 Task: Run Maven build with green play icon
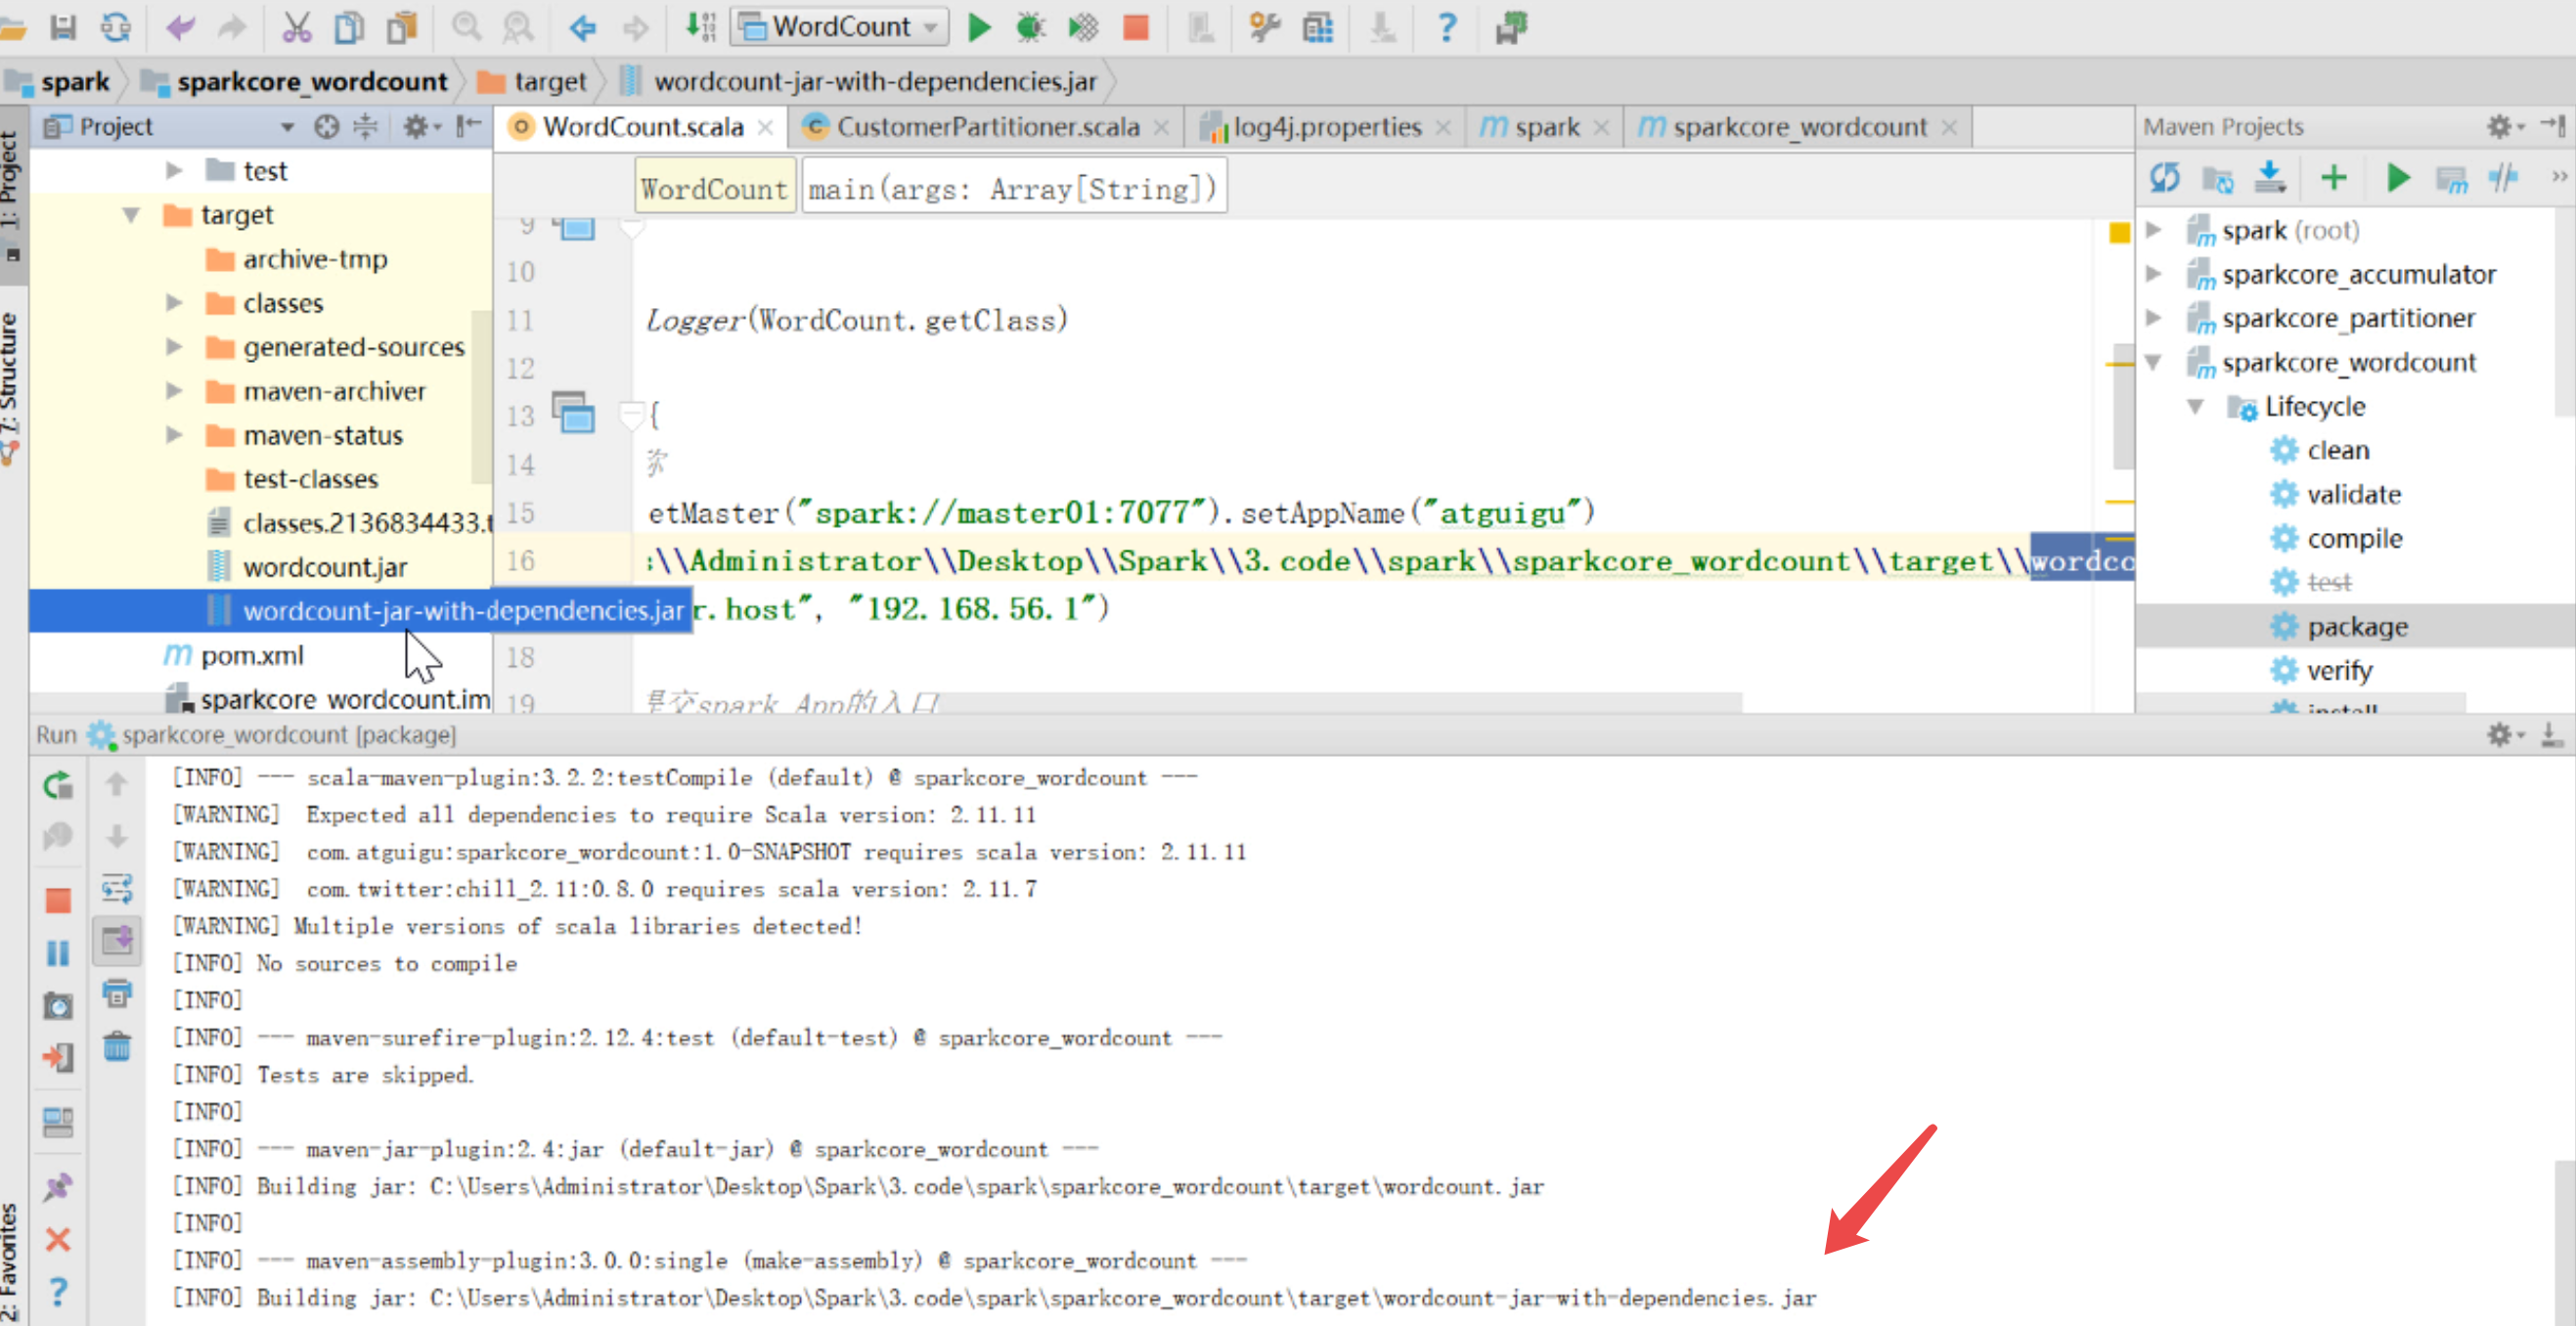(x=2398, y=178)
